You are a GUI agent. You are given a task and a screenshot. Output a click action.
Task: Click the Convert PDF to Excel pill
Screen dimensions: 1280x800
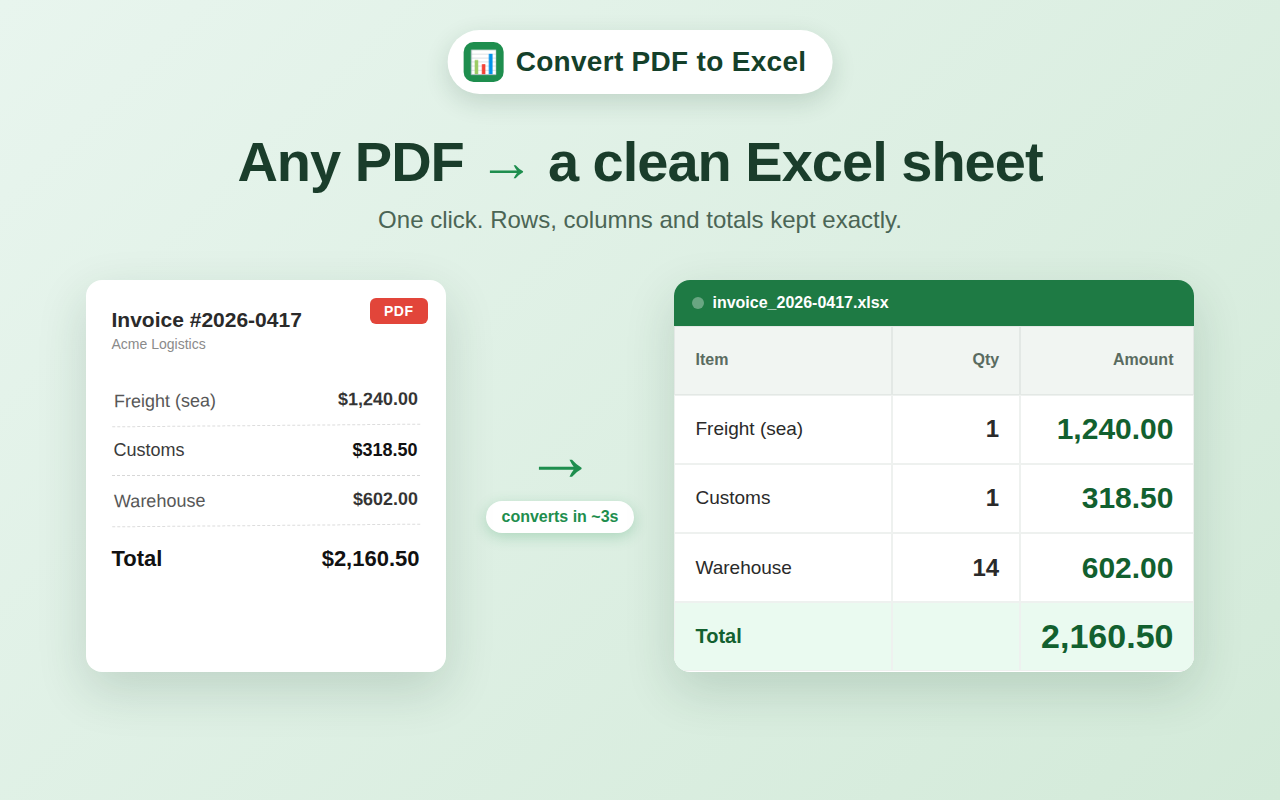click(x=640, y=62)
